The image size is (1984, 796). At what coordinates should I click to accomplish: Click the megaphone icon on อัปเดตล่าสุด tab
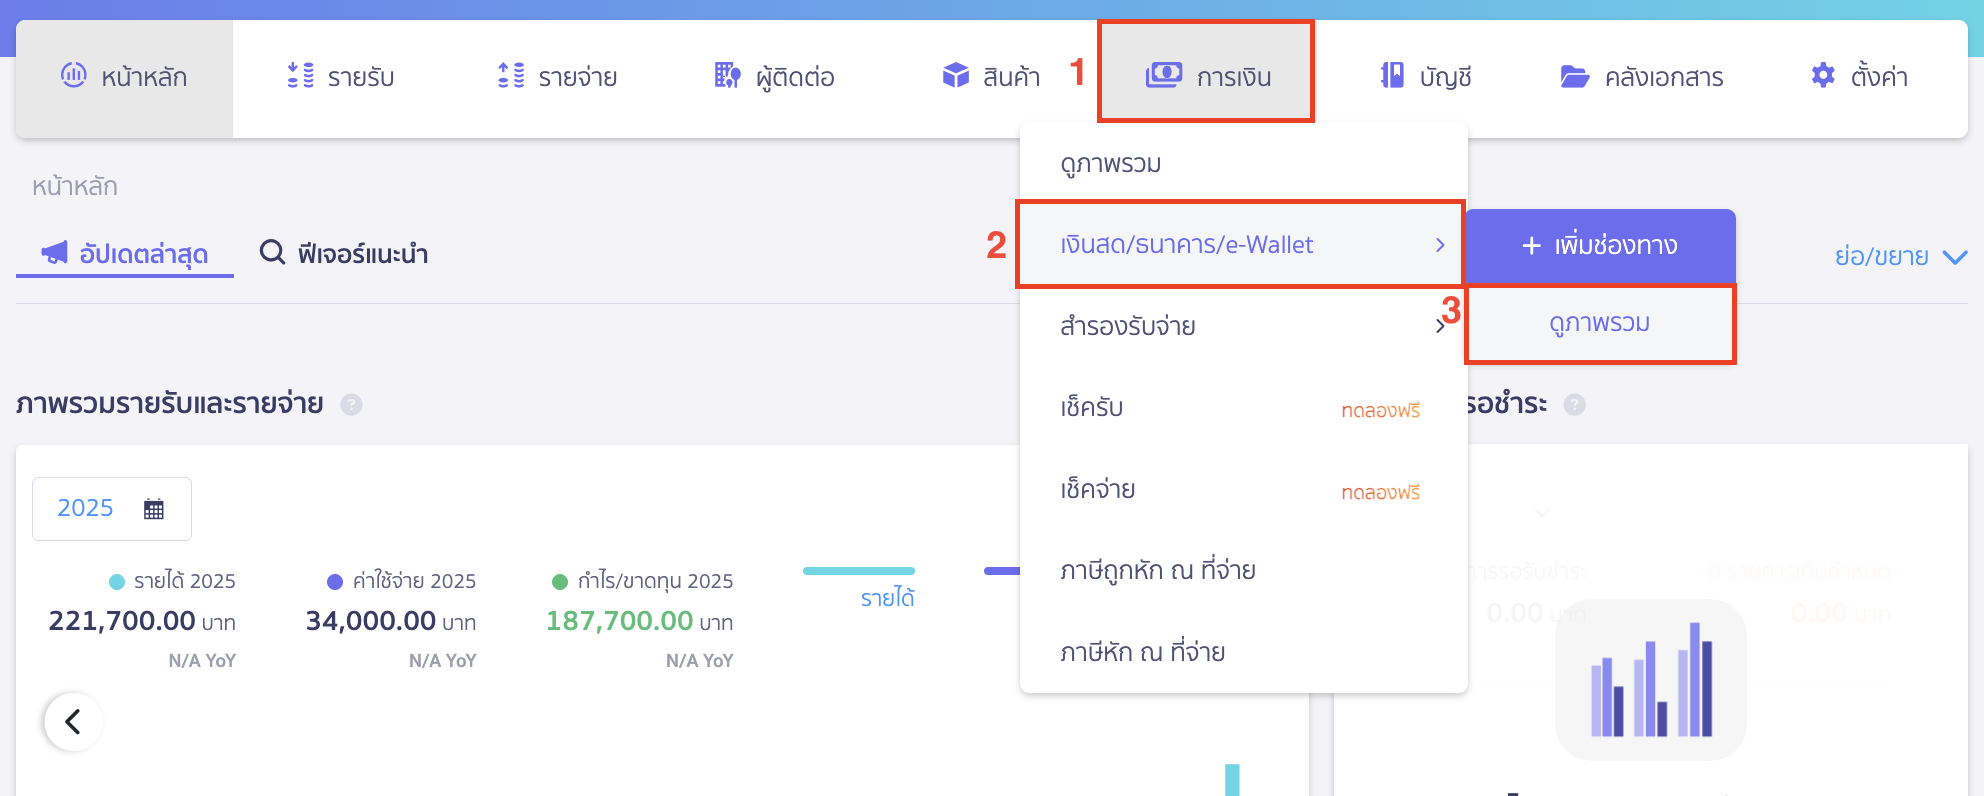click(x=55, y=252)
